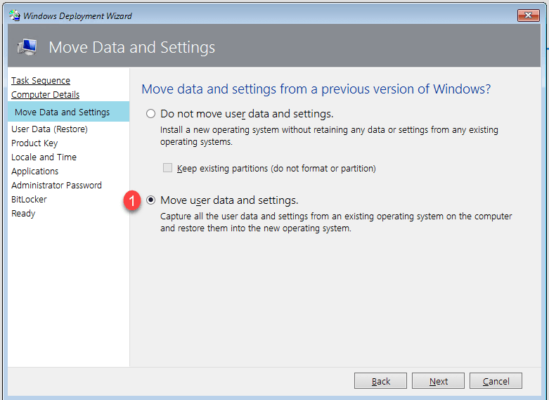
Task: Select Product Key step in sidebar
Action: click(34, 143)
